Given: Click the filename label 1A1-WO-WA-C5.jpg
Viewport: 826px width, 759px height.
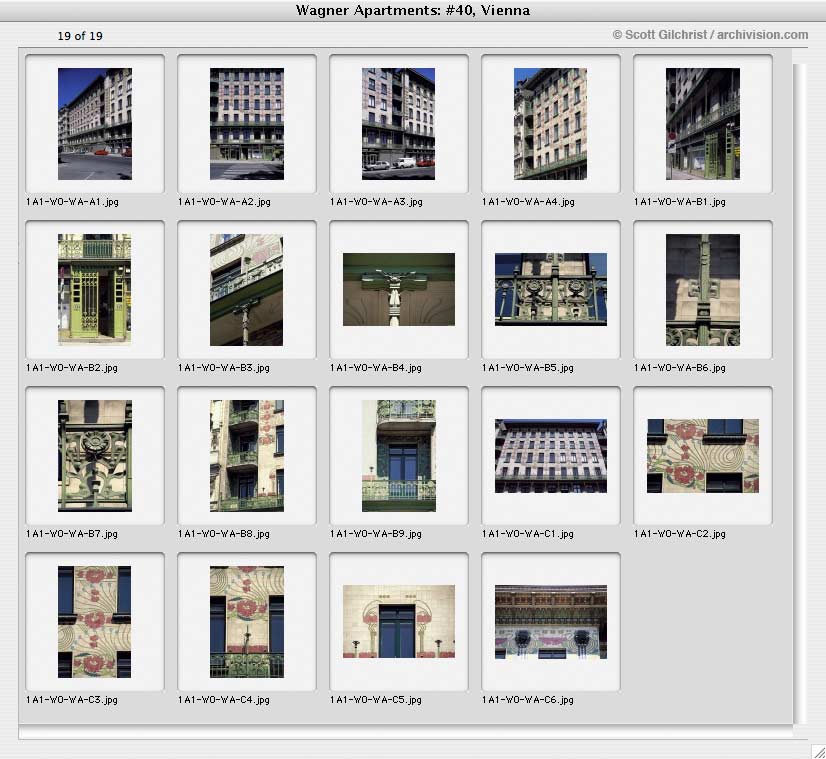Looking at the screenshot, I should 376,699.
